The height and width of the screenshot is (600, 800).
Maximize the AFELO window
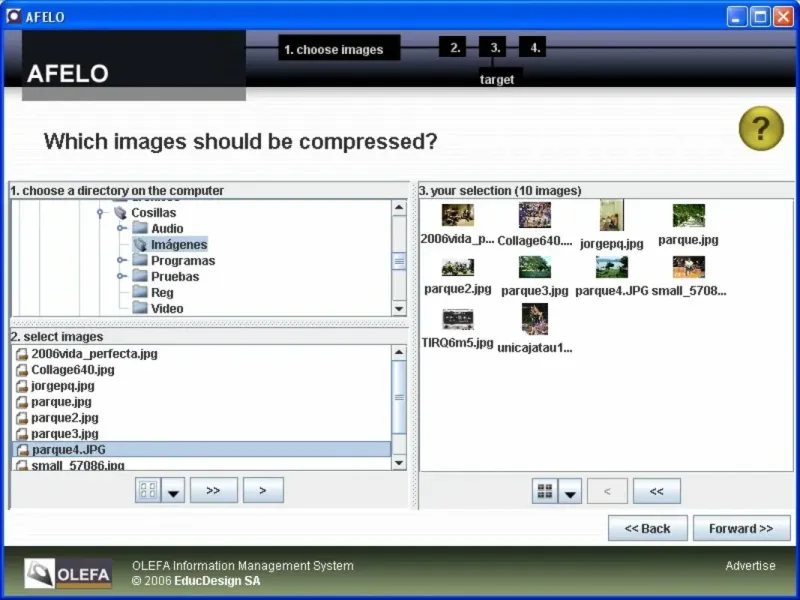760,16
